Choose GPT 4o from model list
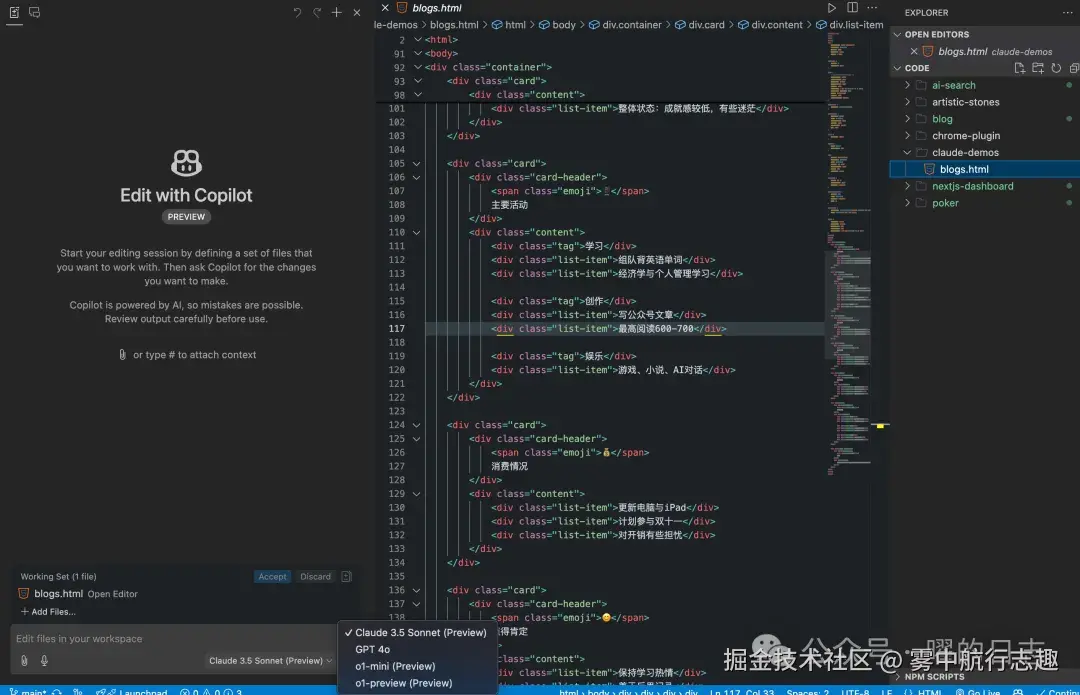The height and width of the screenshot is (695, 1080). pyautogui.click(x=416, y=650)
